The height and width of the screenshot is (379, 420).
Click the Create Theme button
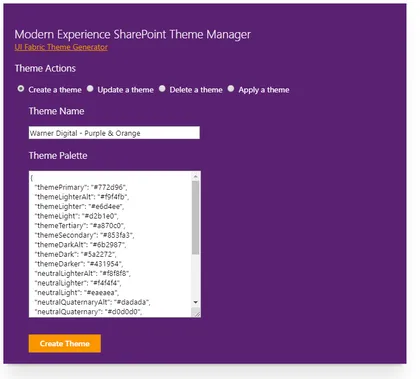coord(65,343)
